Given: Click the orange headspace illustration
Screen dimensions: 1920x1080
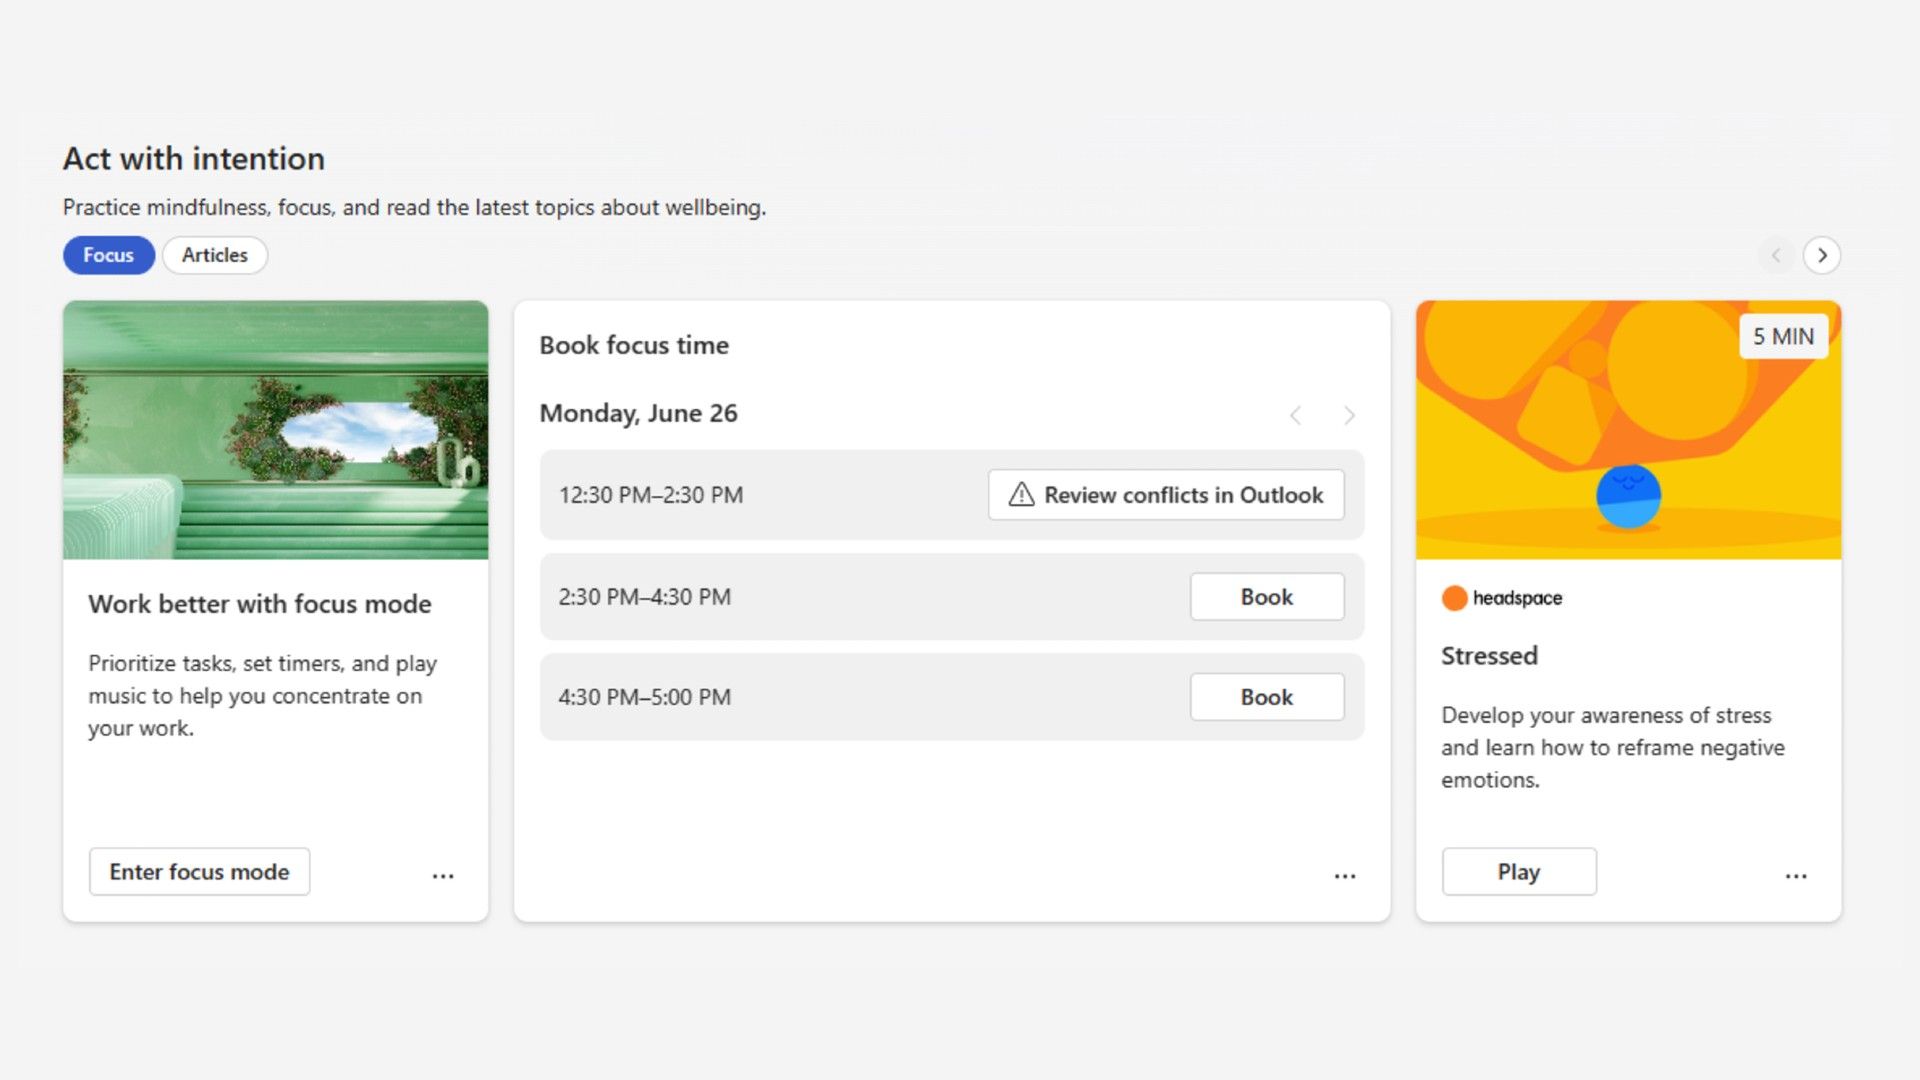Looking at the screenshot, I should pos(1628,430).
